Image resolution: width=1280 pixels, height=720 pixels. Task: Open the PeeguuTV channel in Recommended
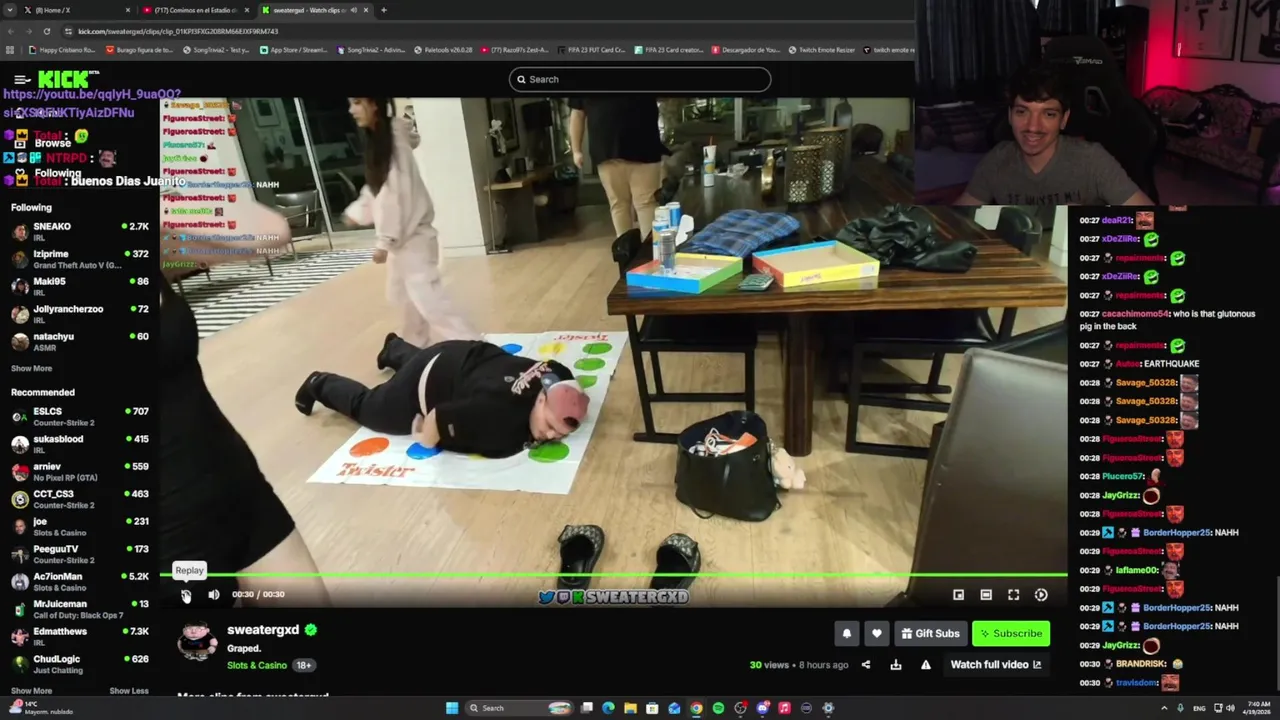point(80,554)
